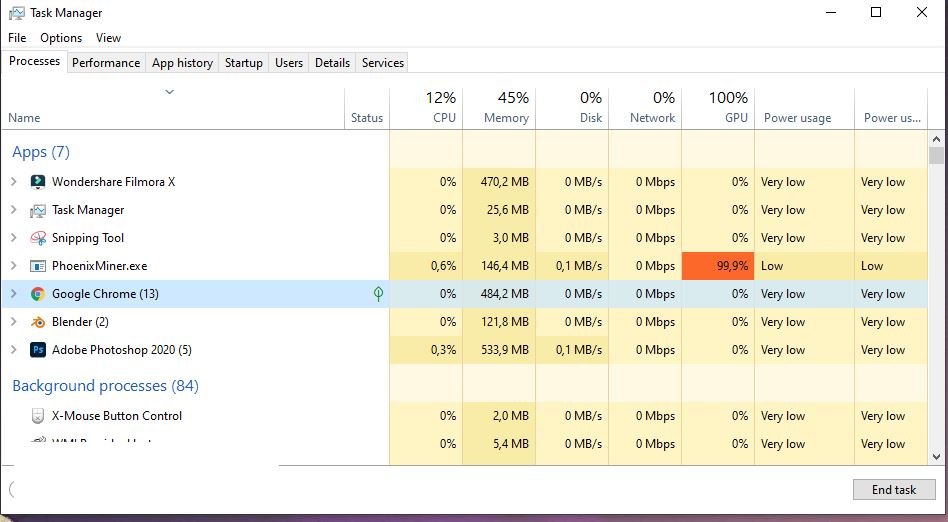Screen dimensions: 948x522
Task: Switch to the App history tab
Action: coord(182,63)
